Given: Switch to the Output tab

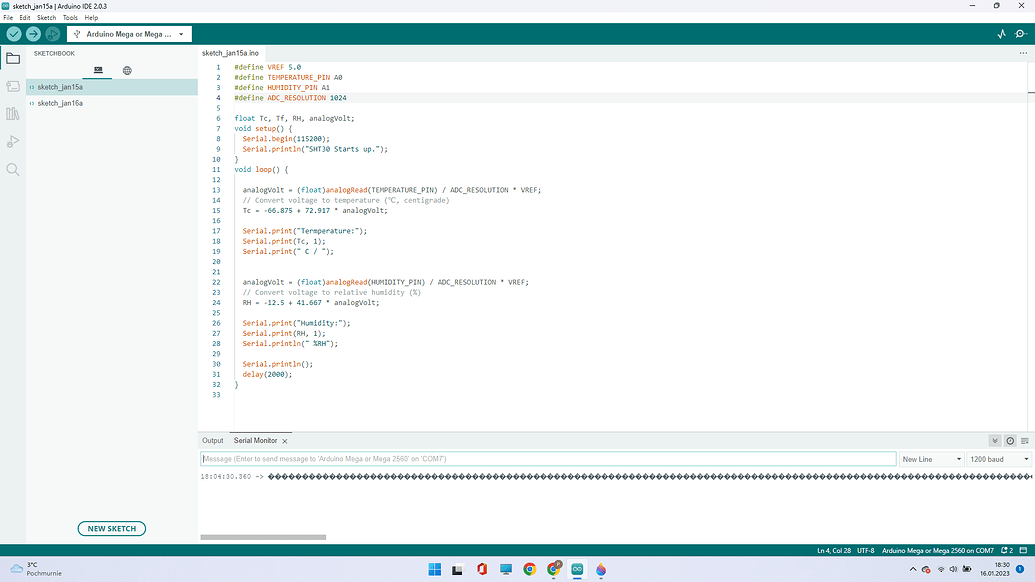Looking at the screenshot, I should 211,440.
